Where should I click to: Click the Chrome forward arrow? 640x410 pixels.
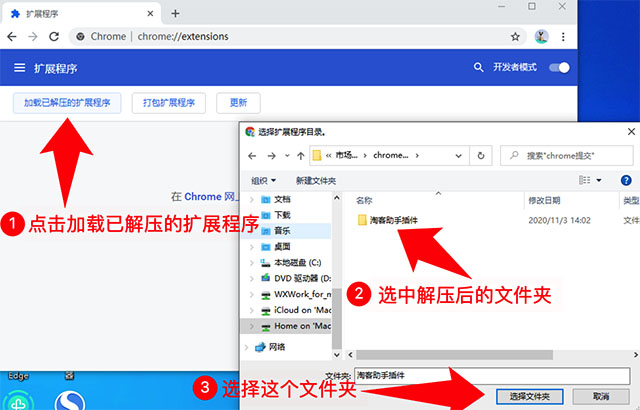pyautogui.click(x=33, y=37)
